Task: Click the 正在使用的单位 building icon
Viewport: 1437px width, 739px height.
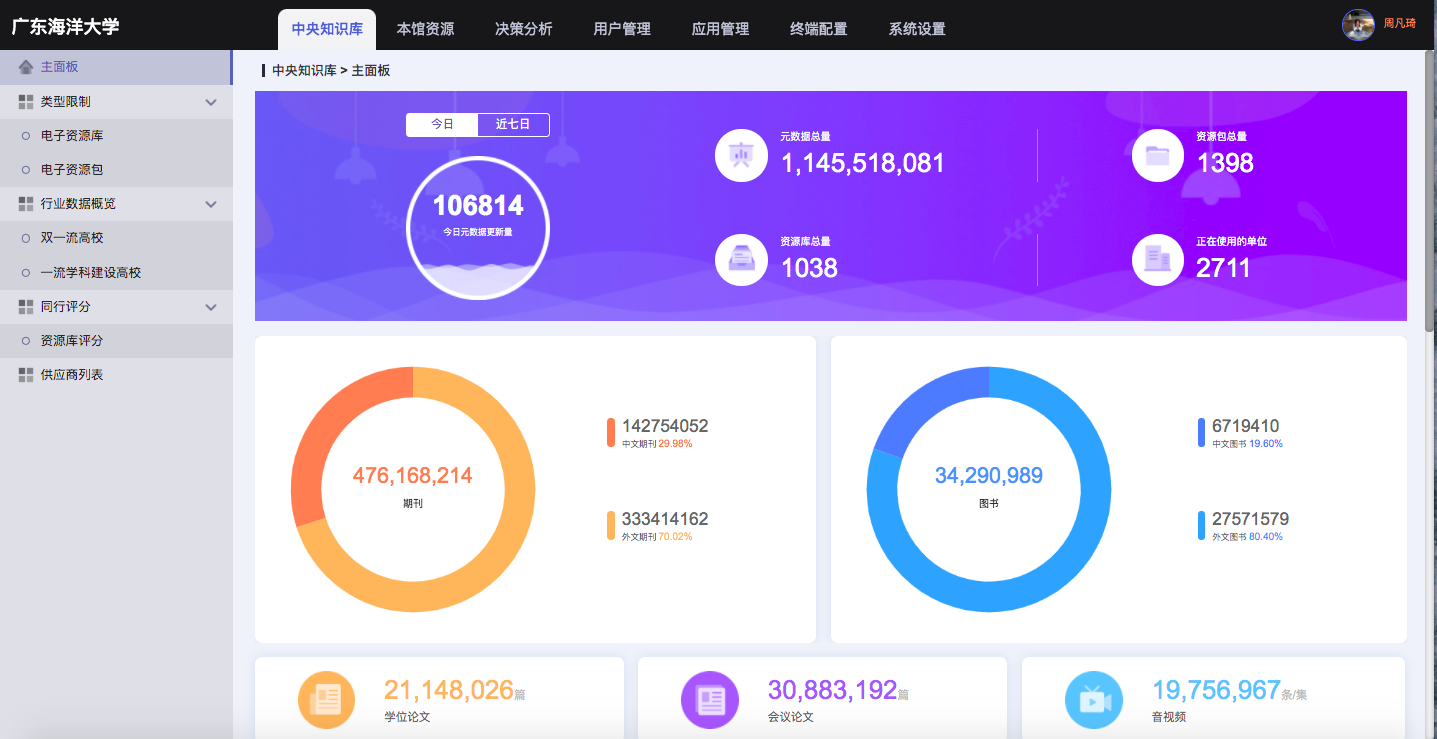Action: (1158, 259)
